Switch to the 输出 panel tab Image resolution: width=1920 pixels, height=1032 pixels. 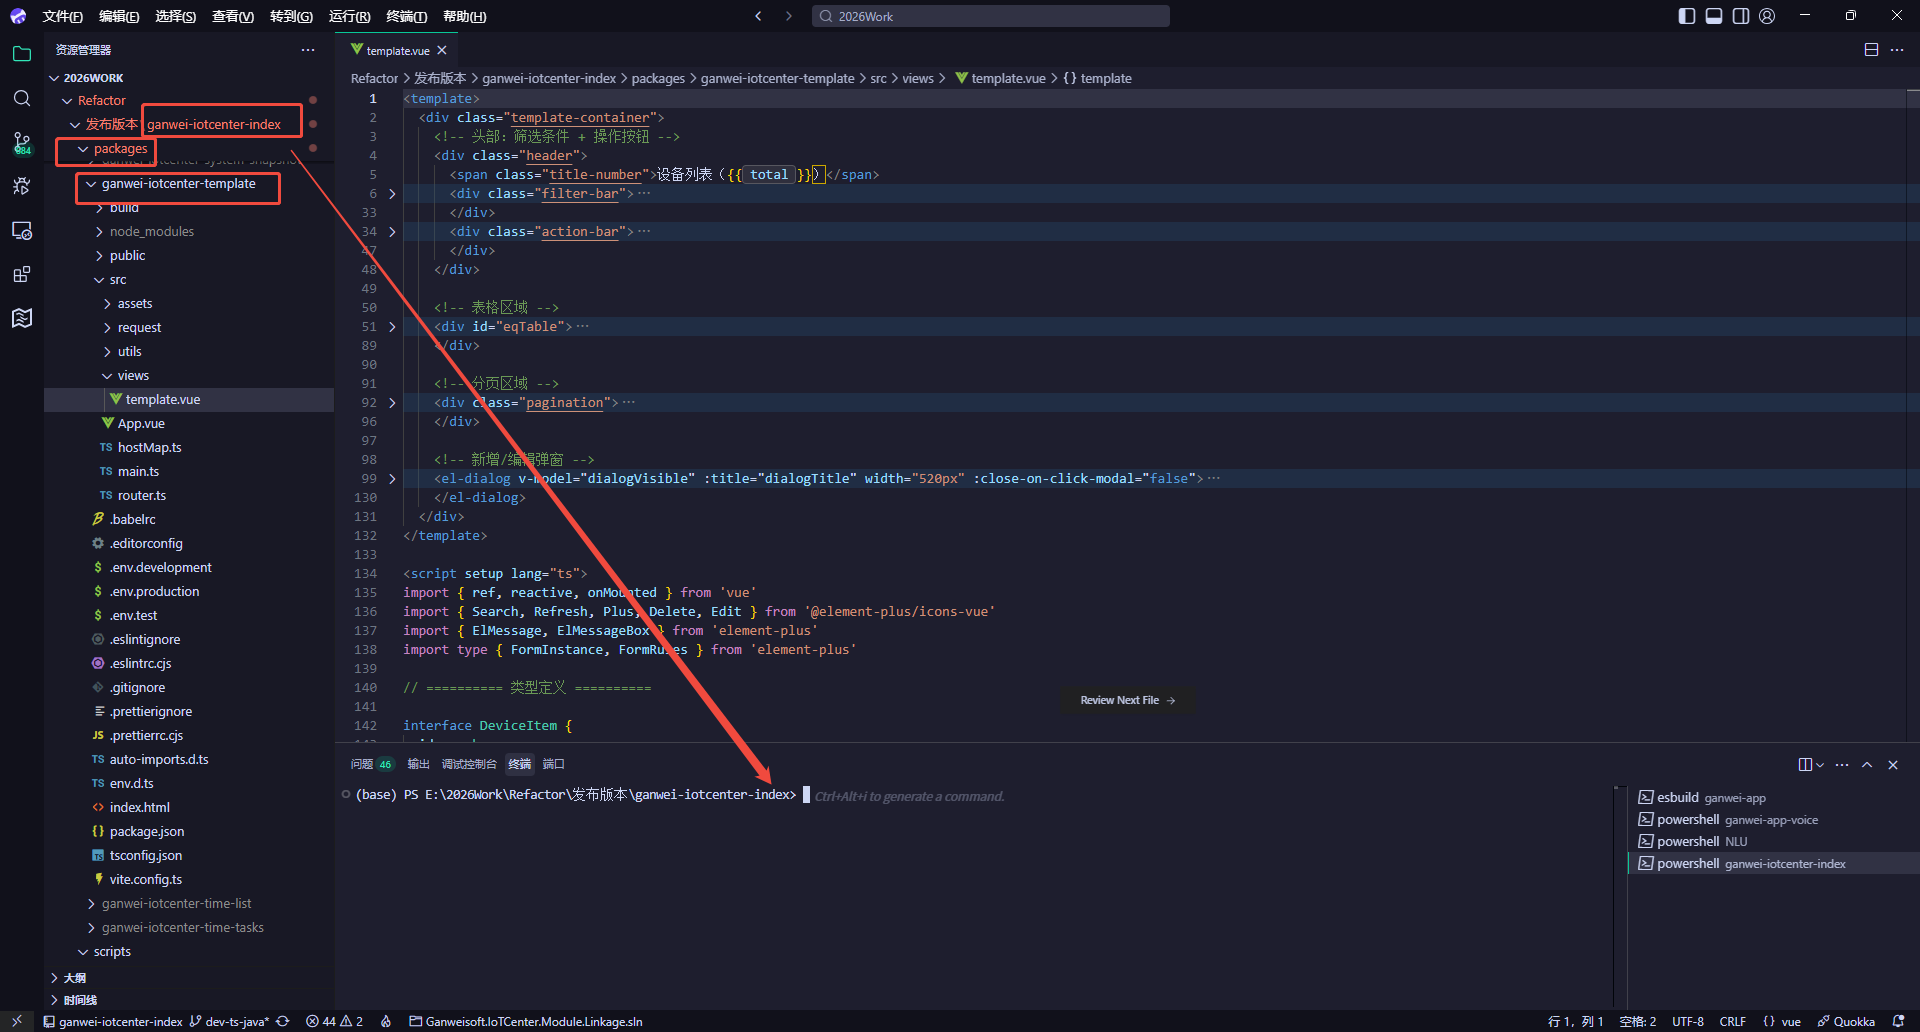tap(418, 764)
